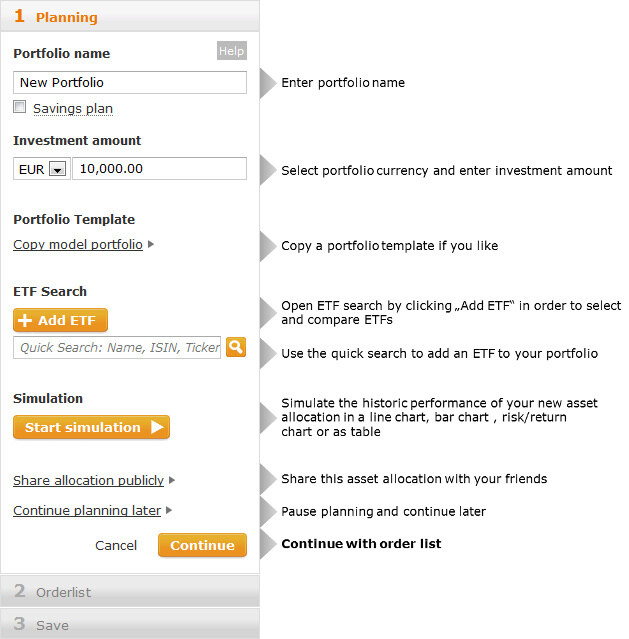Open the Orderlist step section
The image size is (629, 639).
coord(130,591)
